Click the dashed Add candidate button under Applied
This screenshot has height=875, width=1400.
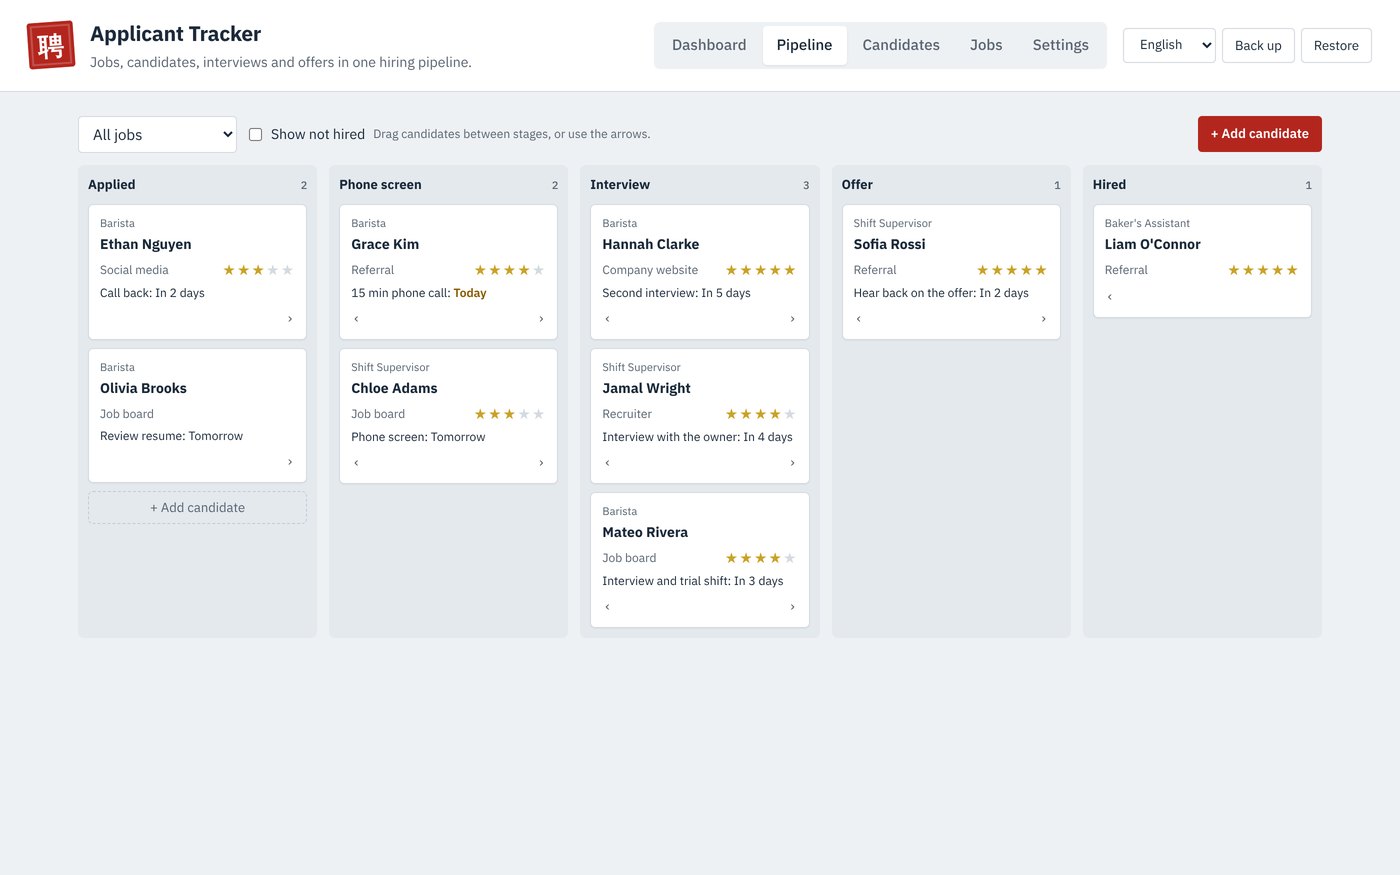click(x=197, y=508)
